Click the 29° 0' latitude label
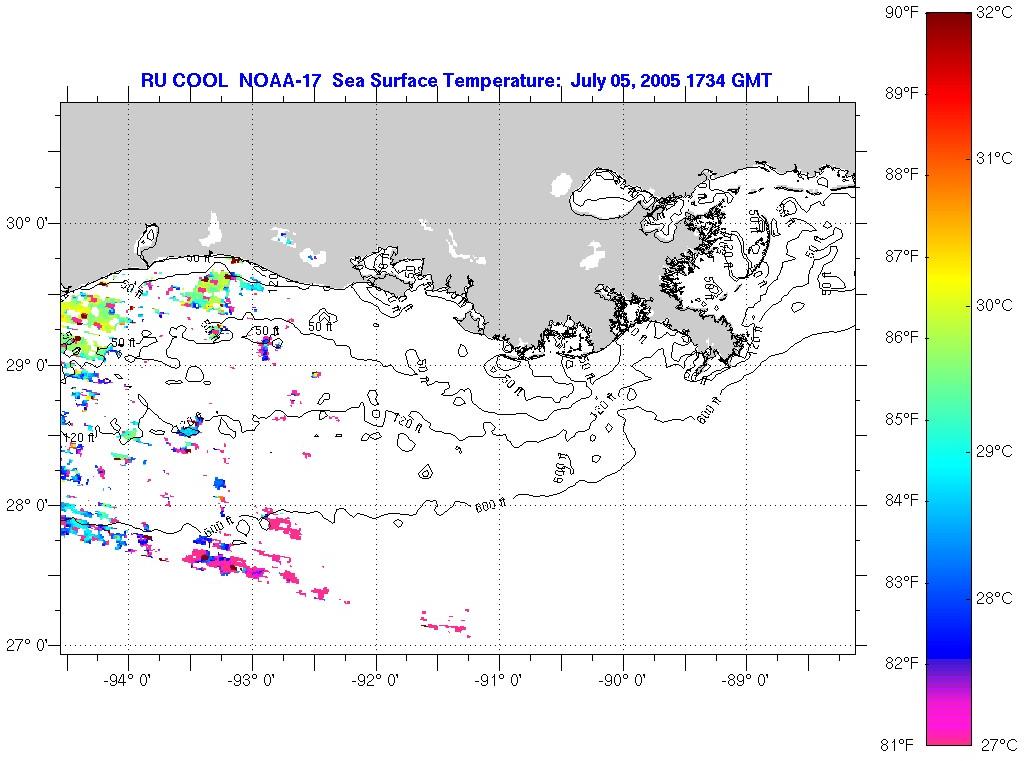Image resolution: width=1024 pixels, height=761 pixels. point(27,365)
